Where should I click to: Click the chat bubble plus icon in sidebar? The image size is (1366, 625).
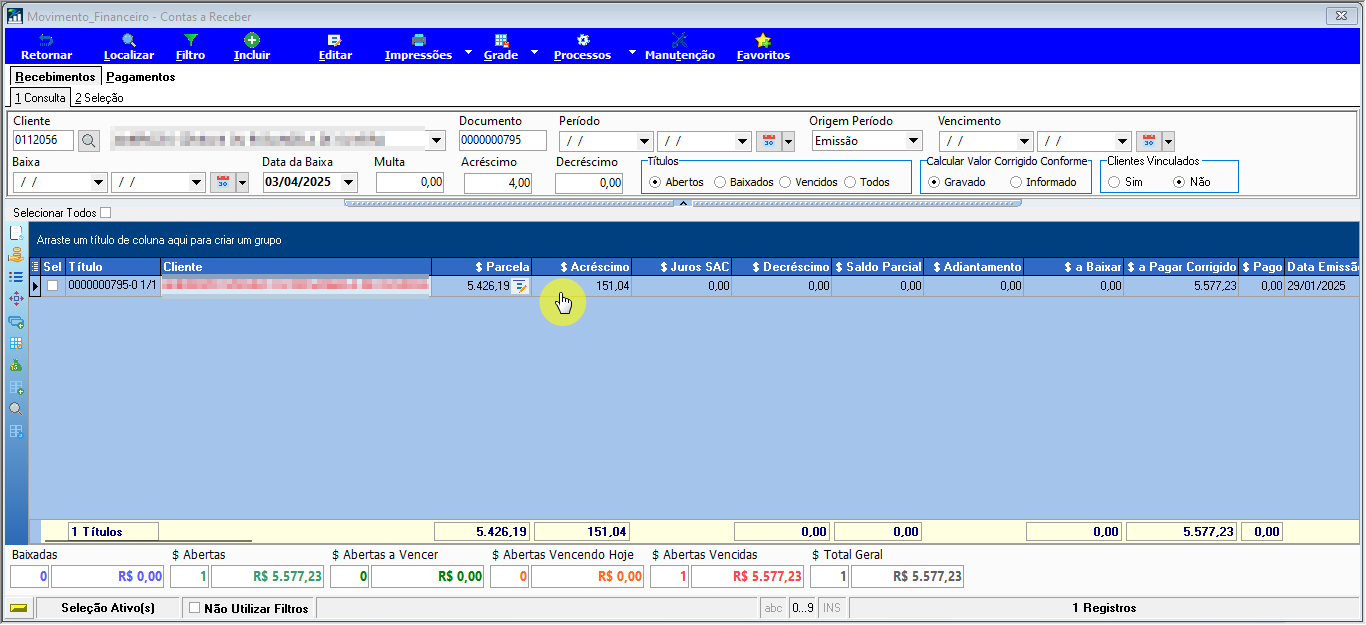pos(16,322)
